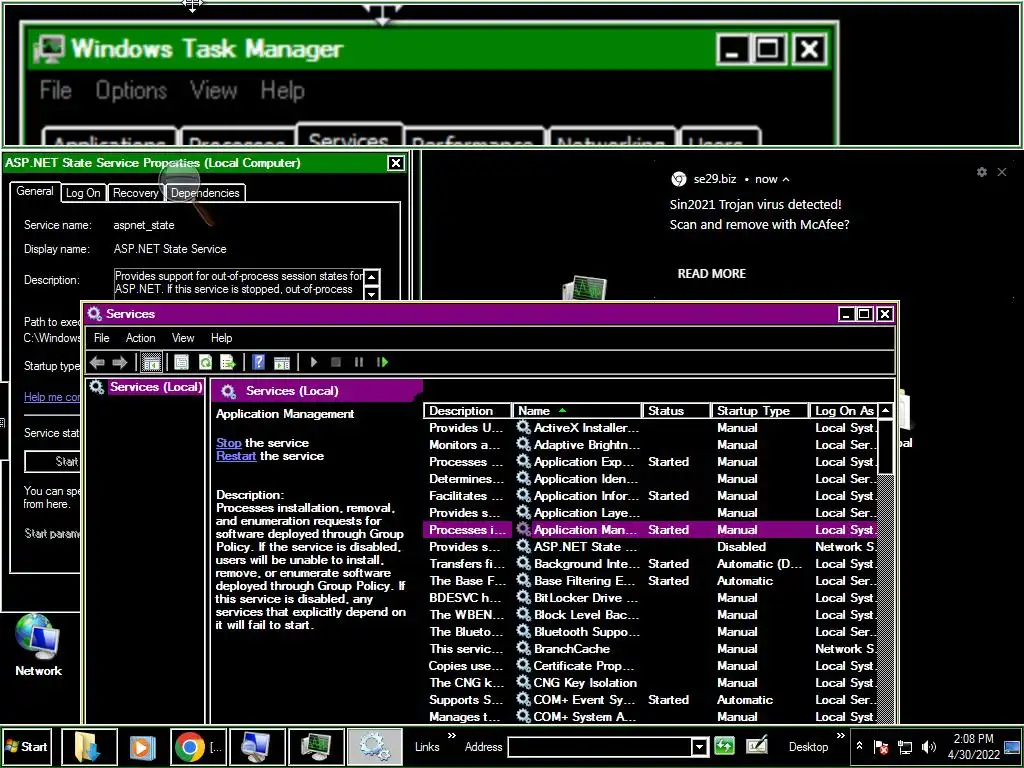
Task: Click the Pause Service toolbar icon
Action: [359, 362]
